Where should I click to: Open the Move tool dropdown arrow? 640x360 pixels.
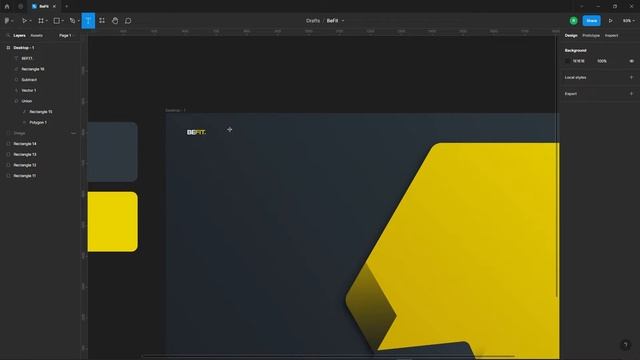click(x=31, y=21)
